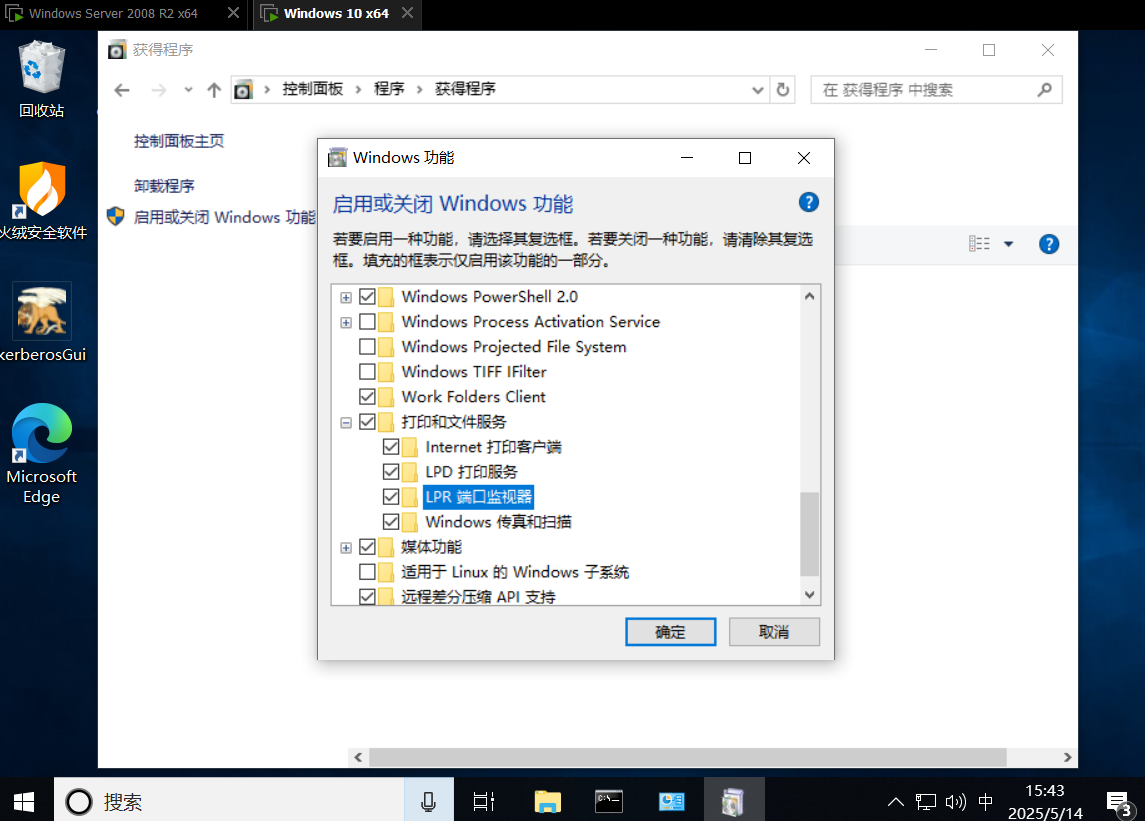Screen dimensions: 1145x821
Task: Expand Windows Process Activation Service node
Action: pos(346,322)
